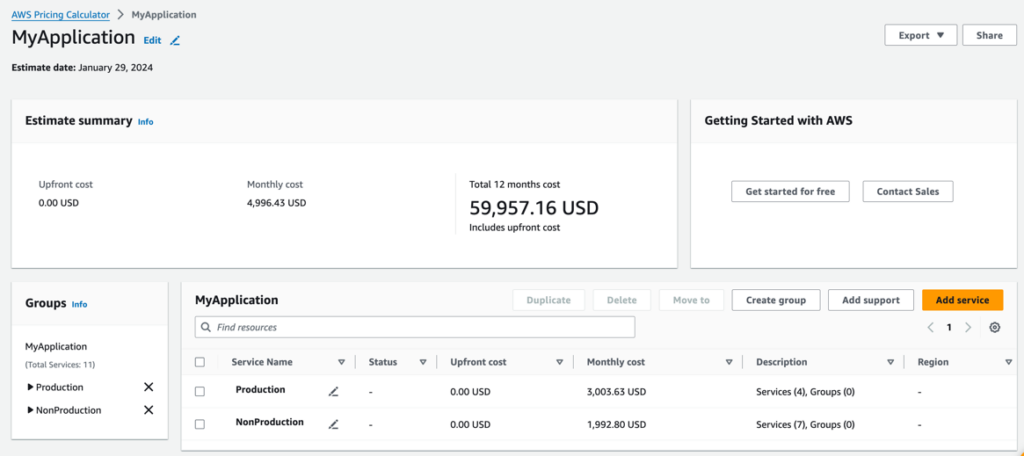Click the Create group button
Viewport: 1024px width, 456px height.
776,300
